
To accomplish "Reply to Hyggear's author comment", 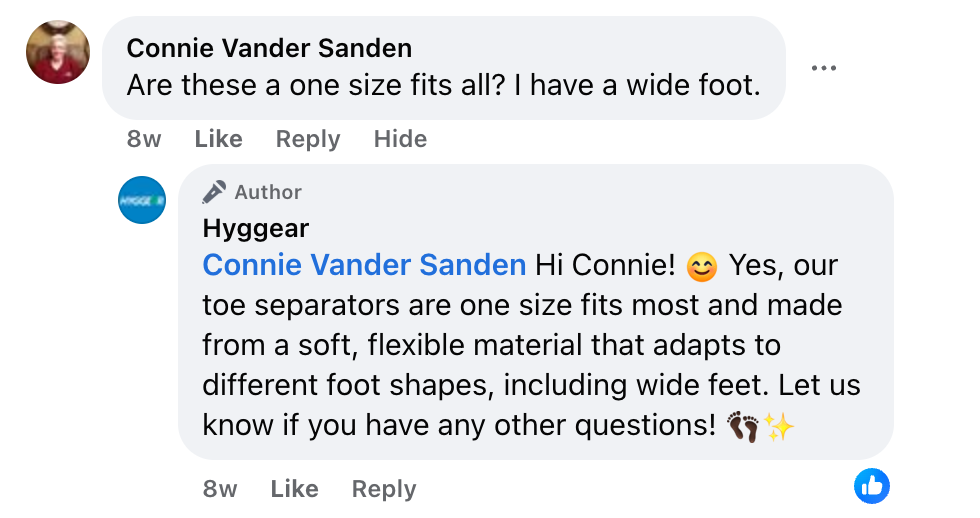I will [384, 489].
